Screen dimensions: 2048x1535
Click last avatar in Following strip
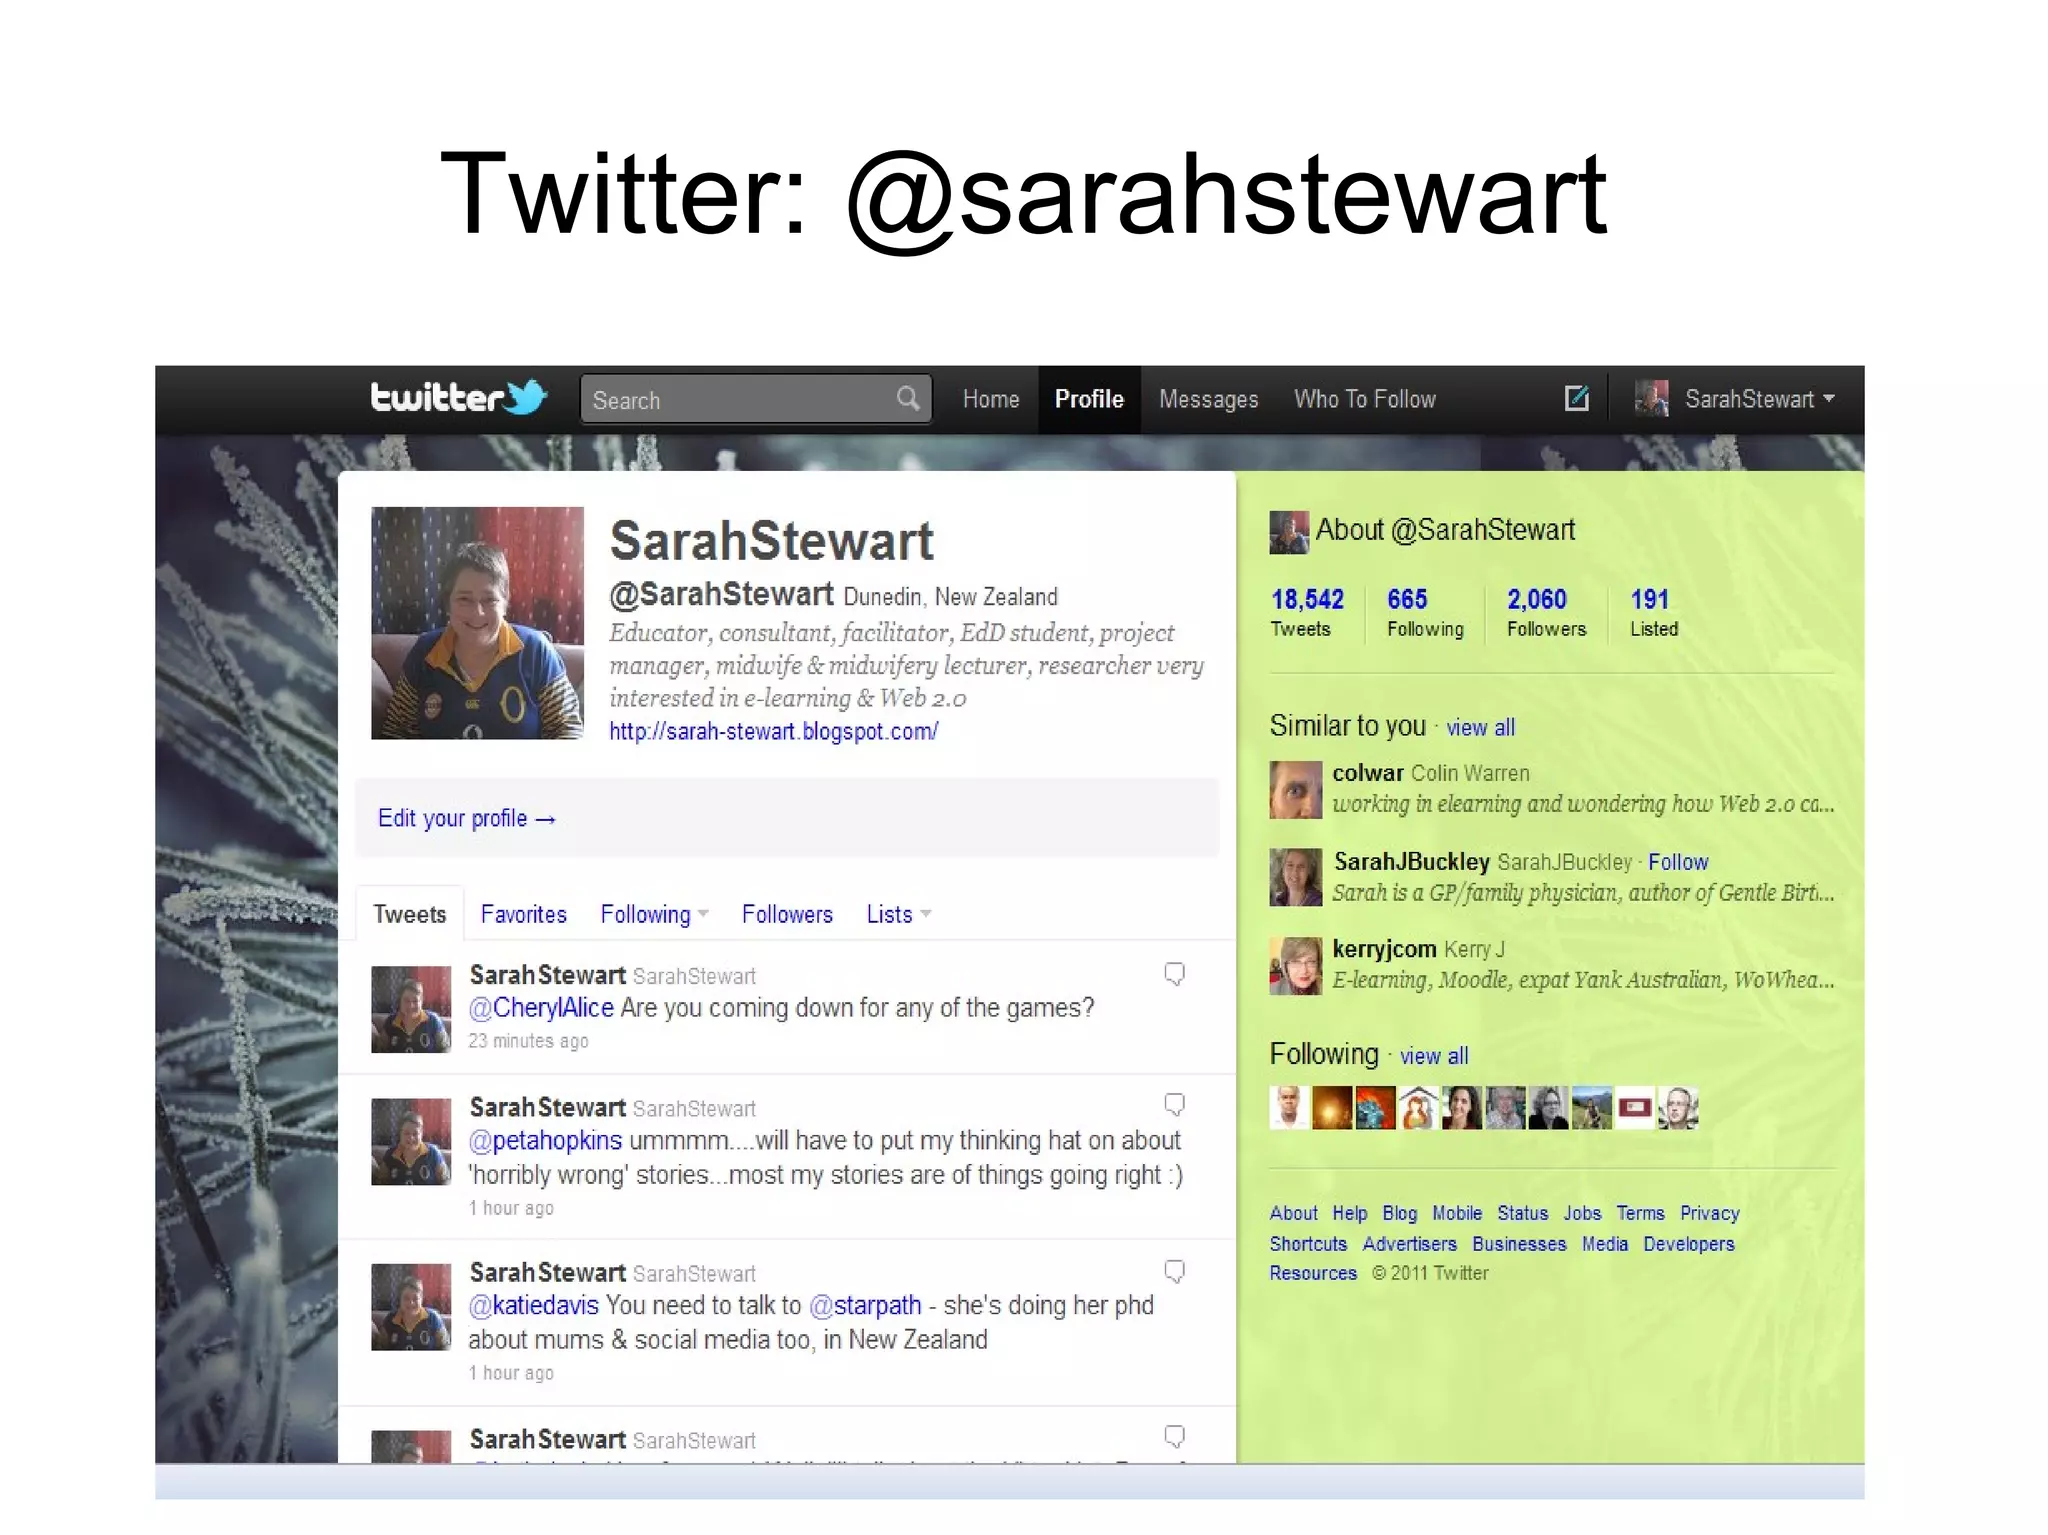(x=1678, y=1108)
